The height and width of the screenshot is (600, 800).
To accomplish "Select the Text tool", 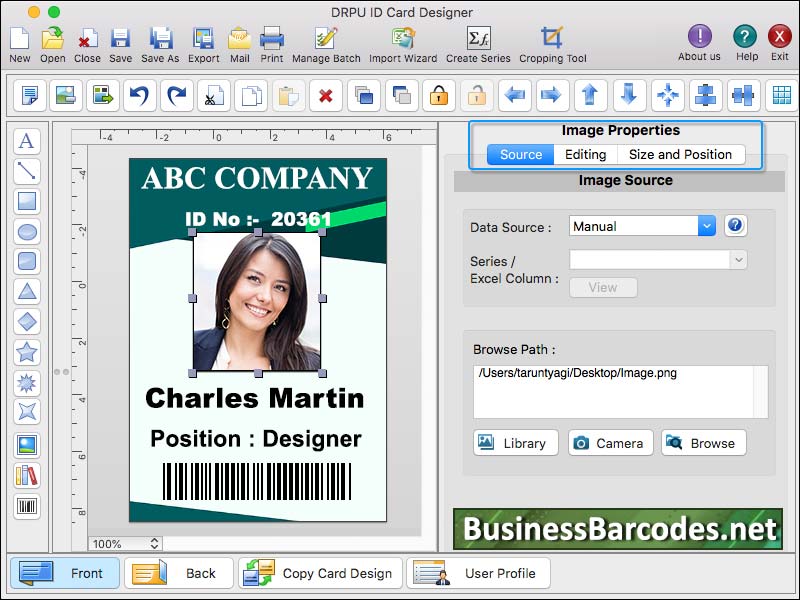I will tap(27, 142).
